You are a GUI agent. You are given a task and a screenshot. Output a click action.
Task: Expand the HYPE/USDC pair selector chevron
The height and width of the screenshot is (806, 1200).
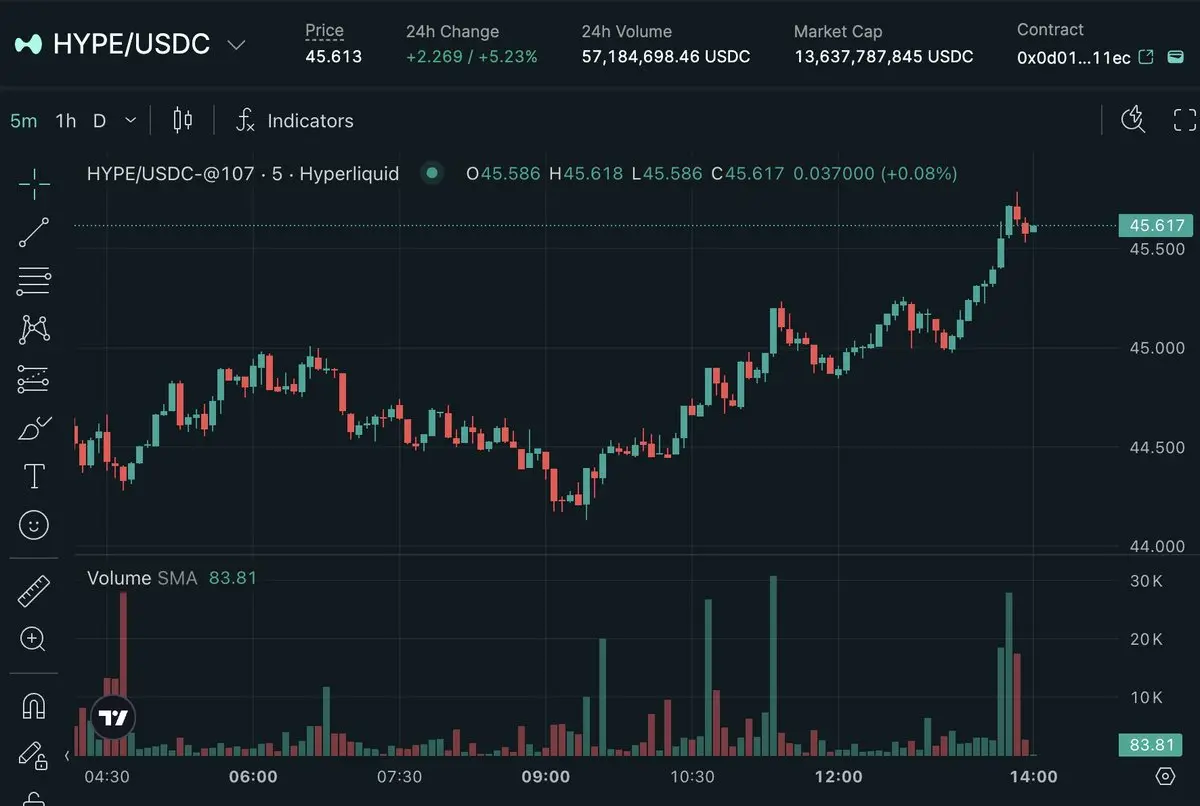236,45
